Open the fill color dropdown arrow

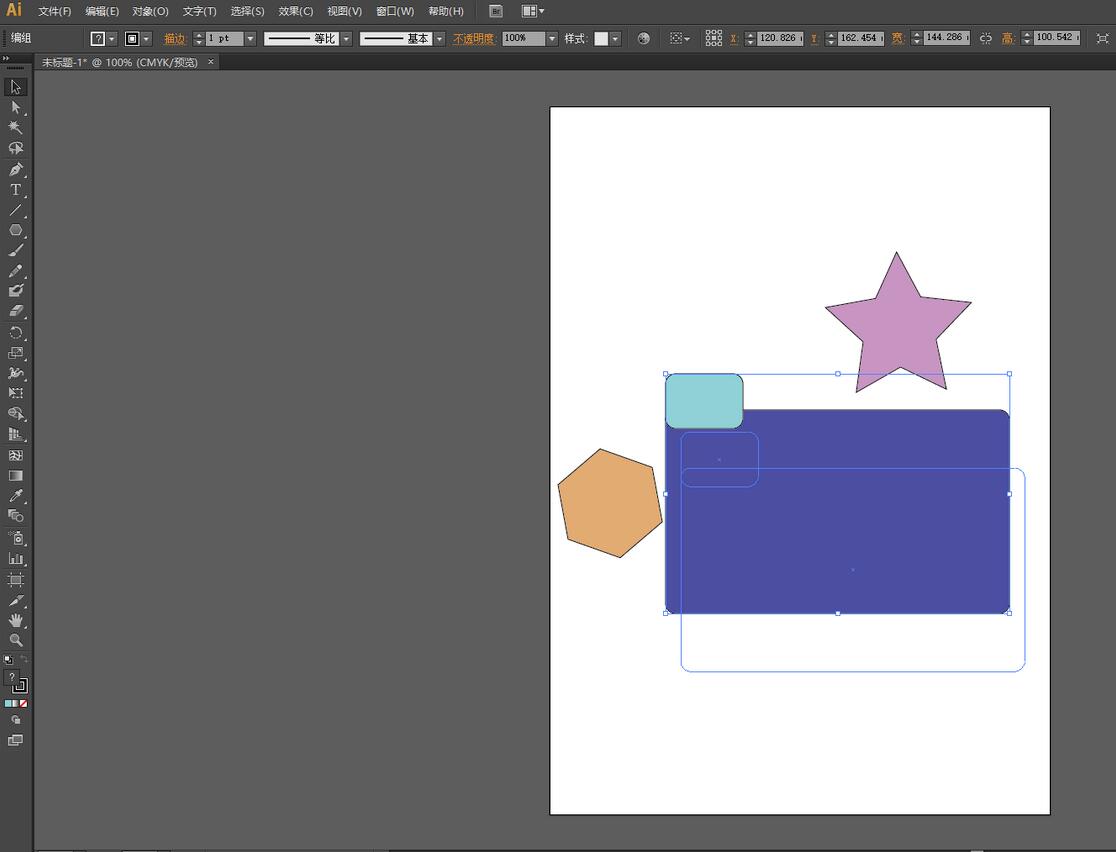[x=112, y=38]
